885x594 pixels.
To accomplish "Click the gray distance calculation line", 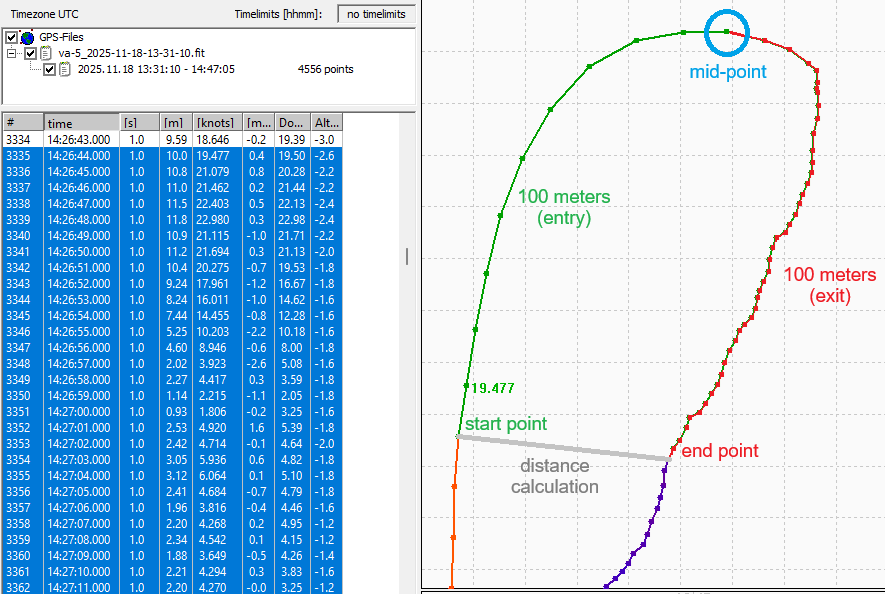I will coord(560,447).
